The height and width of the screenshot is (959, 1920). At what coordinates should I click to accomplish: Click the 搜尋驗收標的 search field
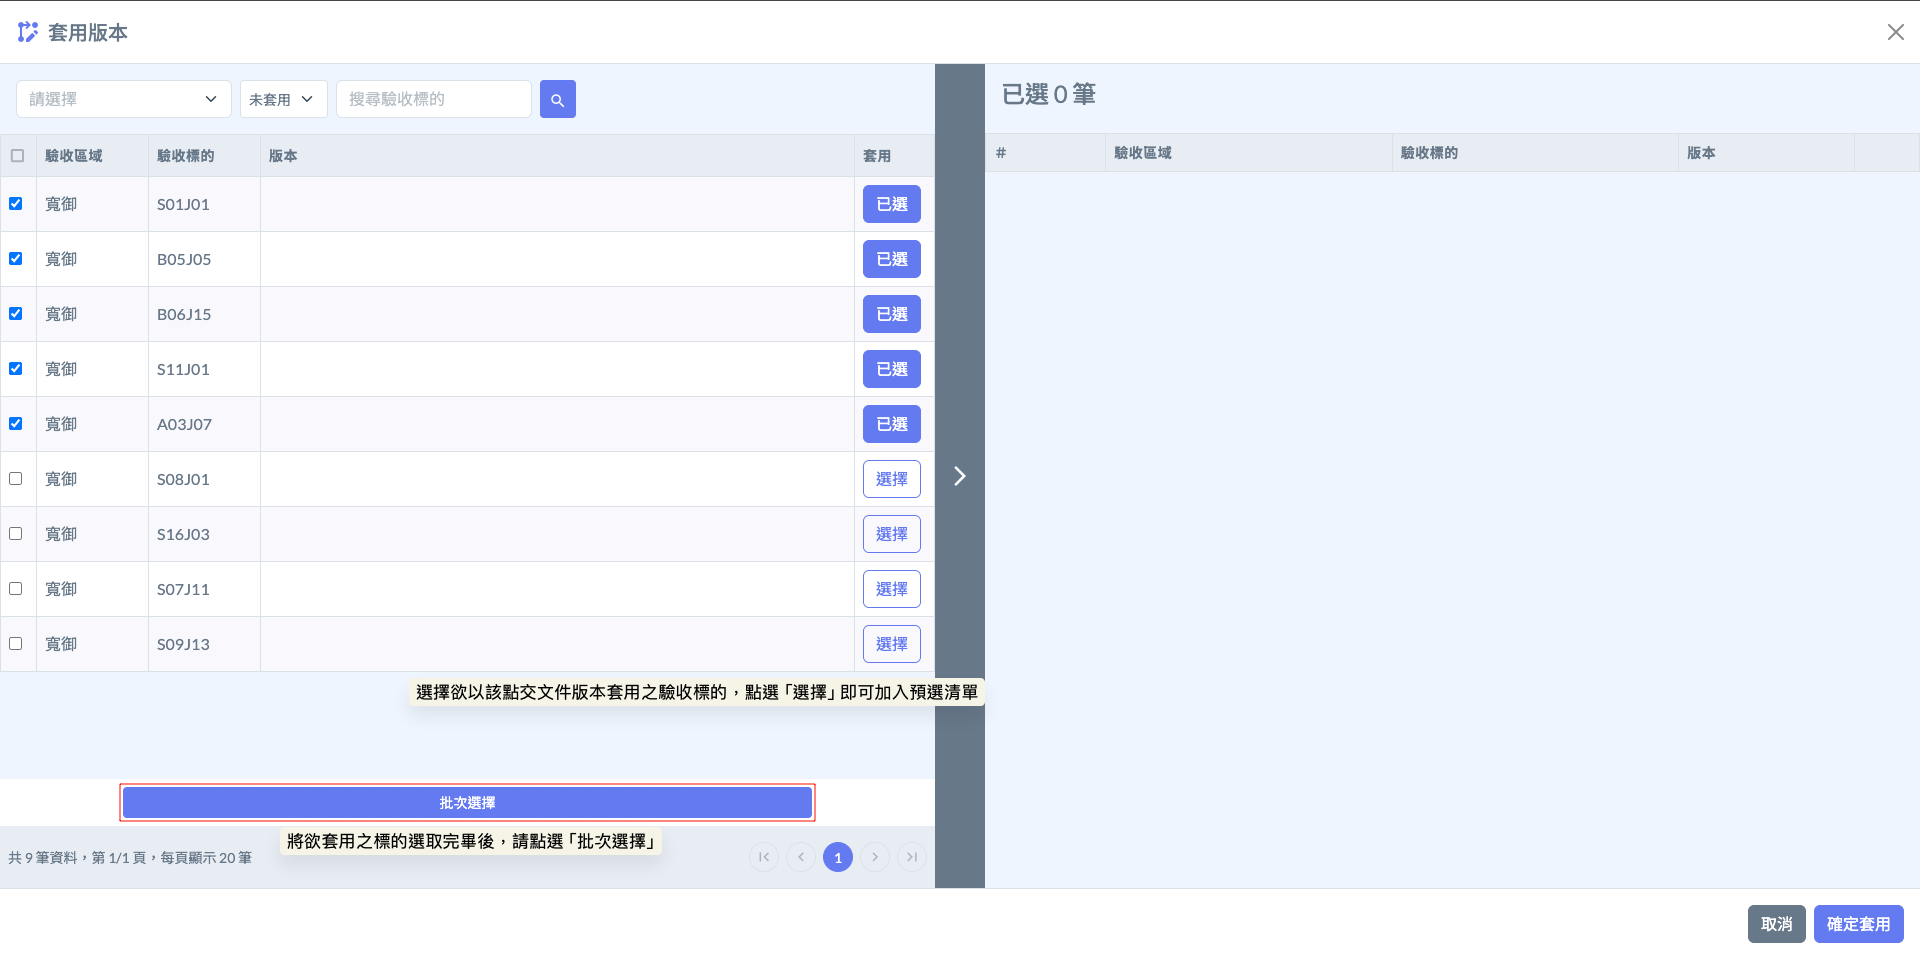pyautogui.click(x=434, y=99)
